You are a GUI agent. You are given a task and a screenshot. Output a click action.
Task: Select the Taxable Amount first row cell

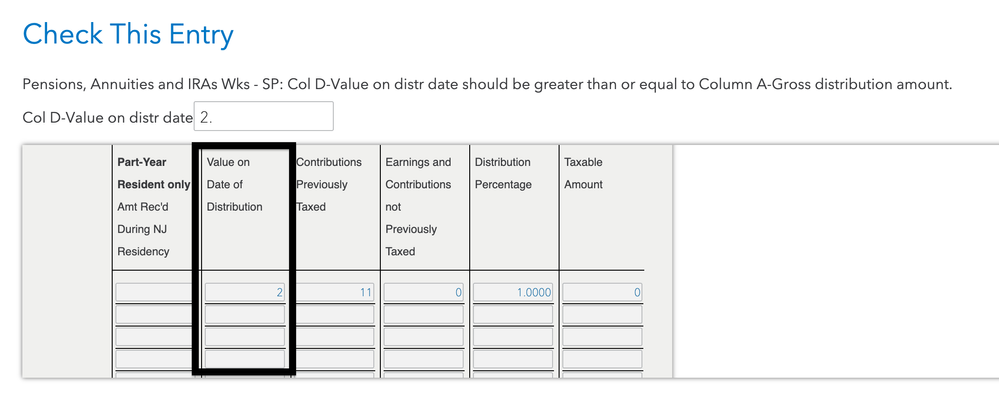pos(602,292)
